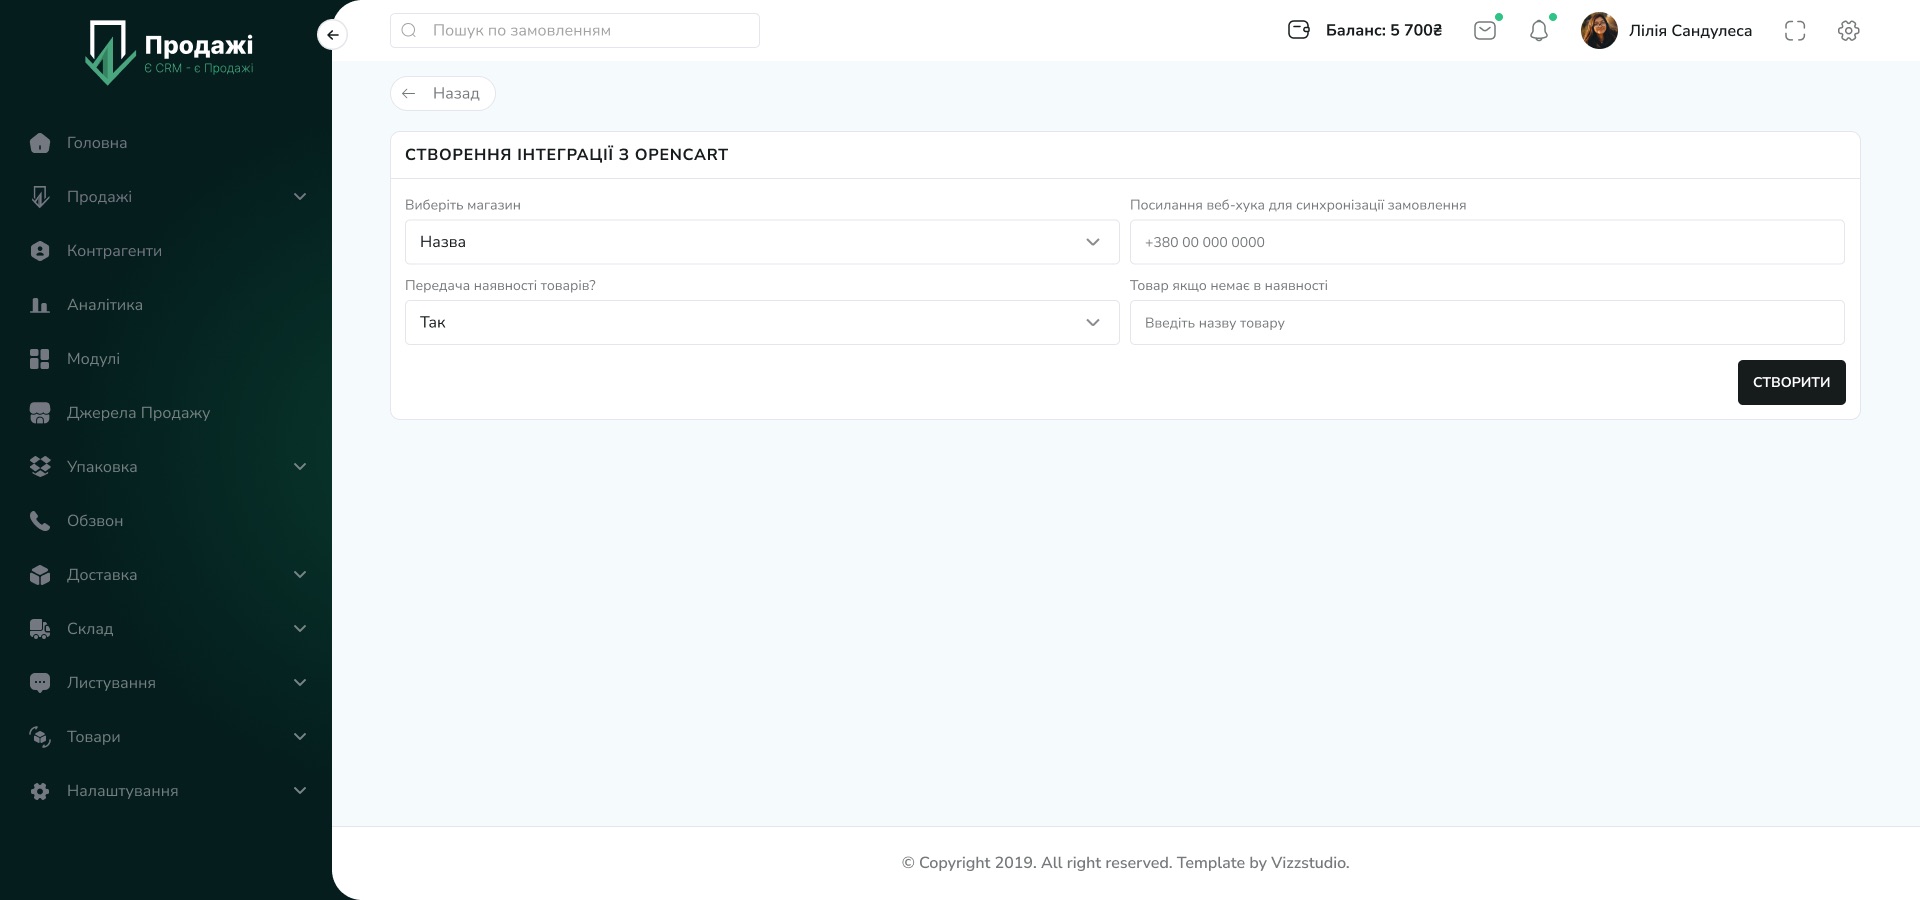The width and height of the screenshot is (1920, 900).
Task: Click the Продажі sidebar icon
Action: pos(40,197)
